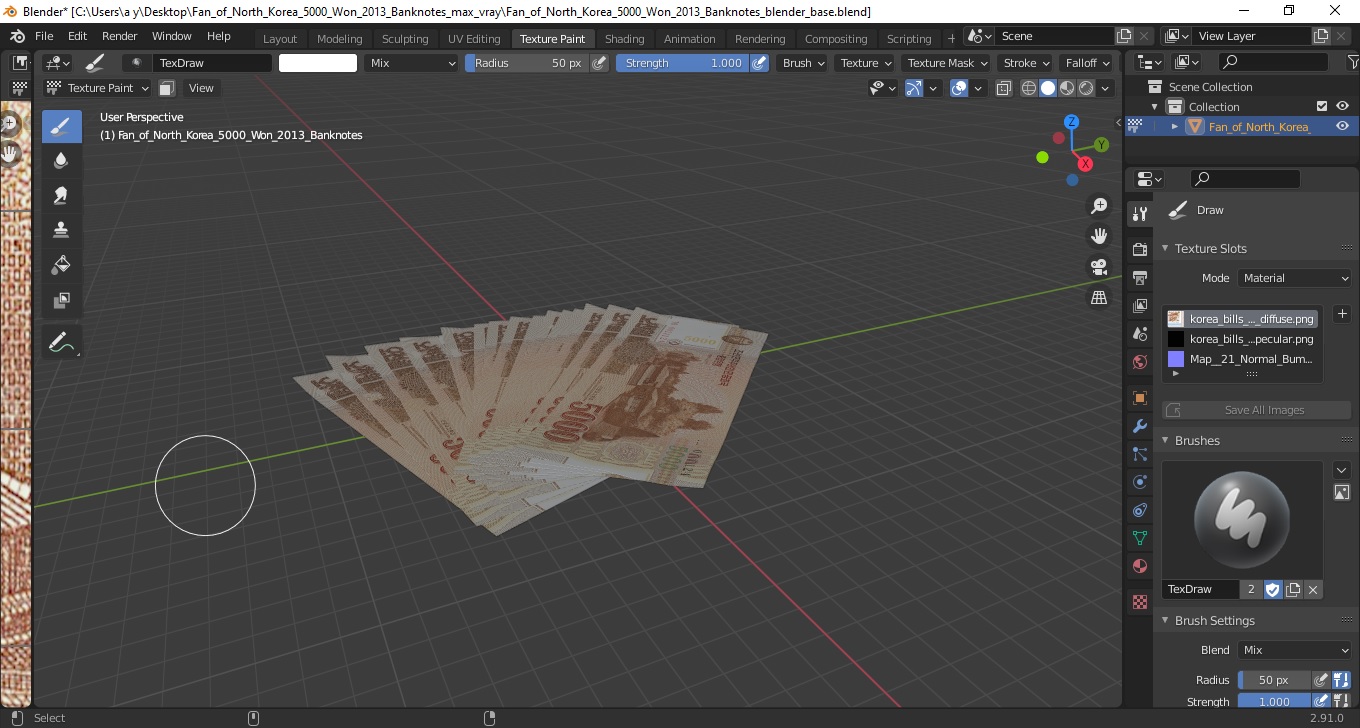Open World properties tab
1360x728 pixels.
click(1139, 362)
